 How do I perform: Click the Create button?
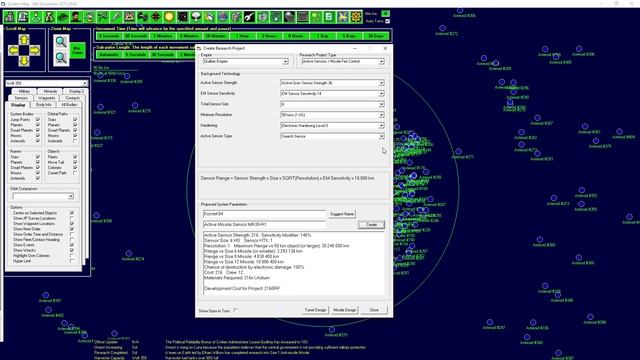[371, 224]
